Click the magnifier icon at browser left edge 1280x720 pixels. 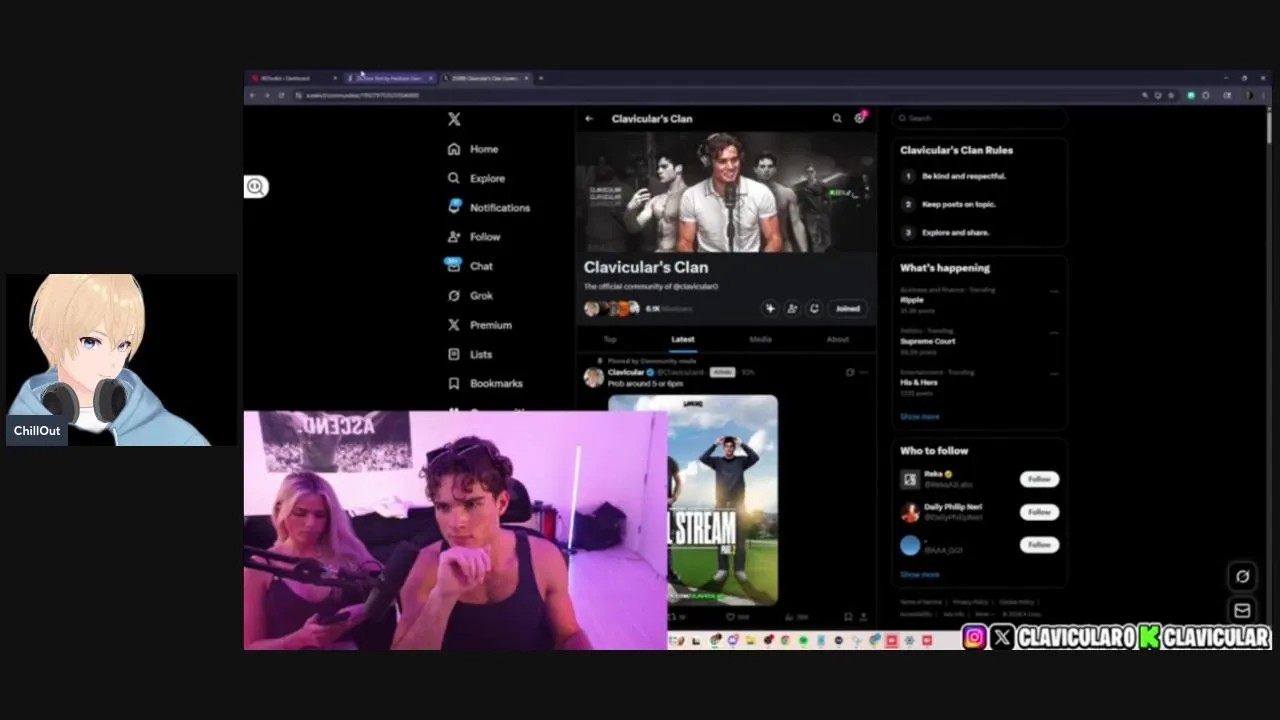[x=255, y=186]
